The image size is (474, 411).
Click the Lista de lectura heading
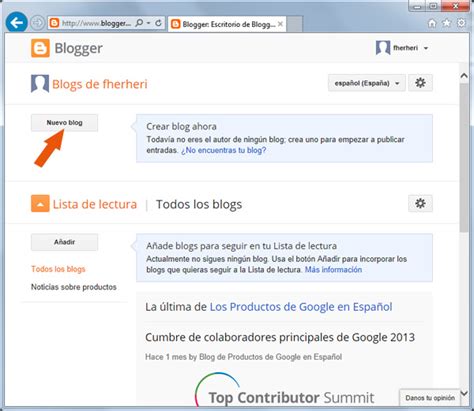coord(95,204)
